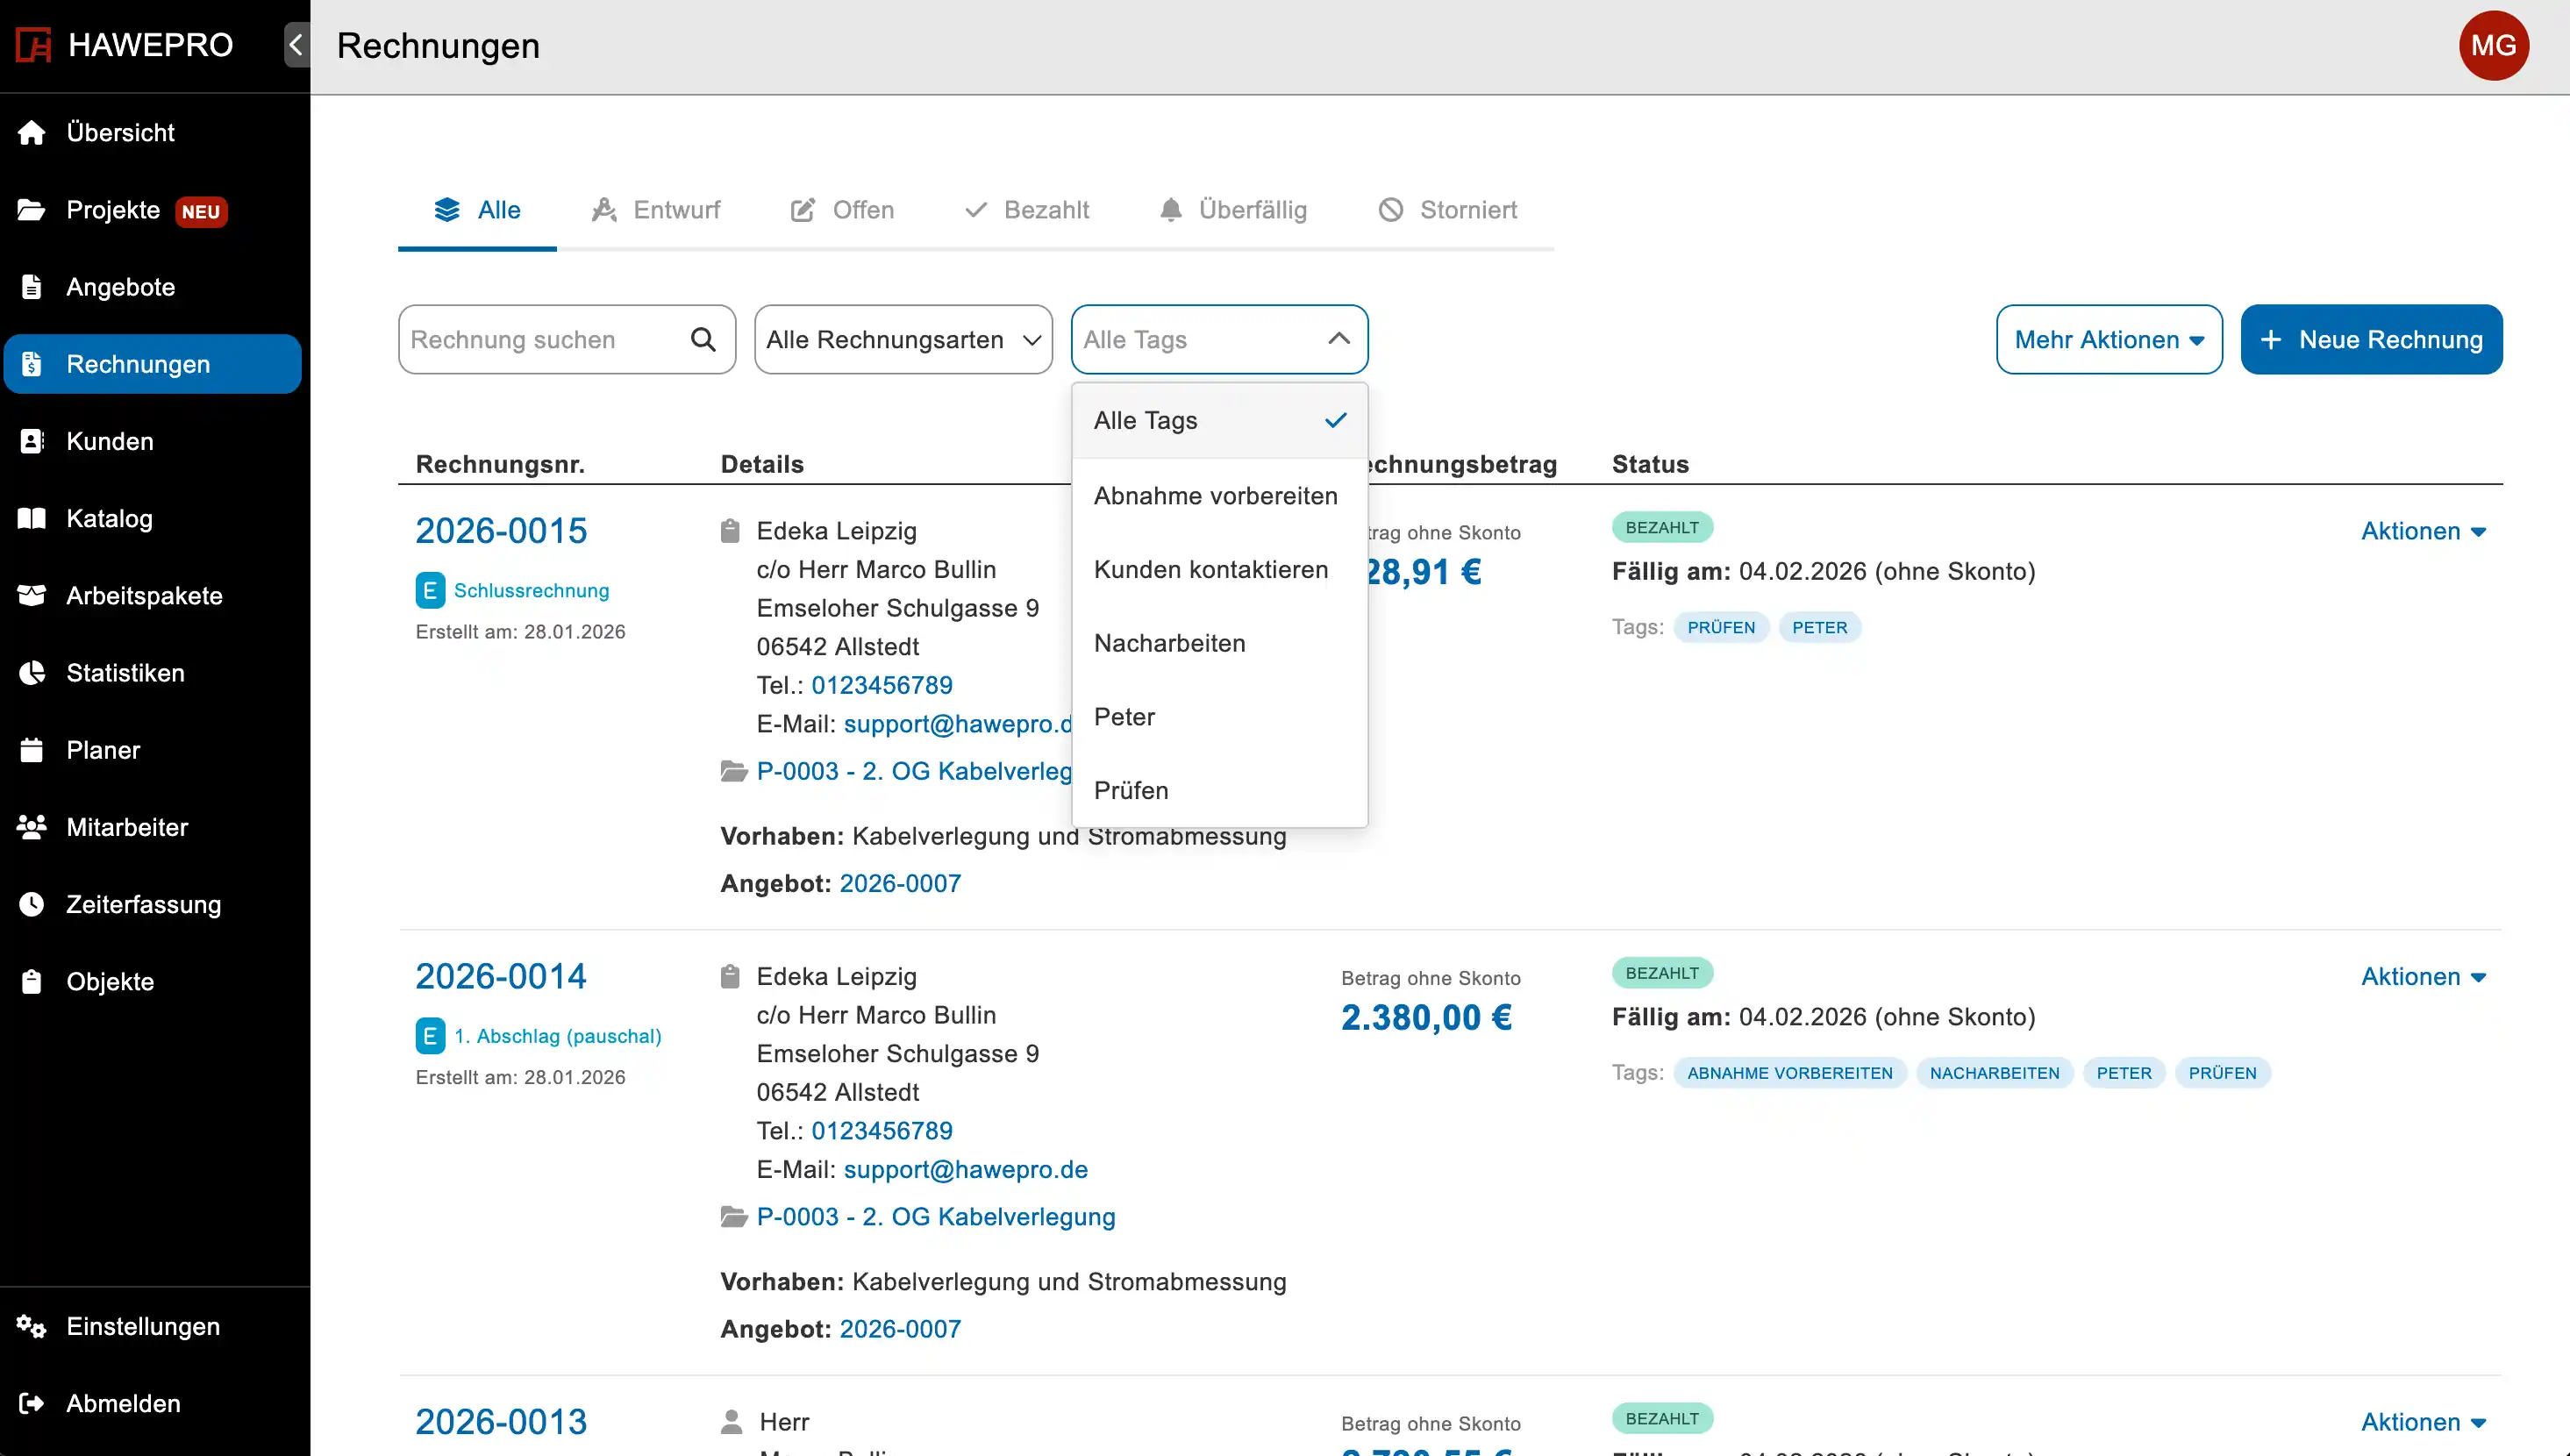Image resolution: width=2570 pixels, height=1456 pixels.
Task: Select Nacharbeiten from tag list
Action: pos(1169,643)
